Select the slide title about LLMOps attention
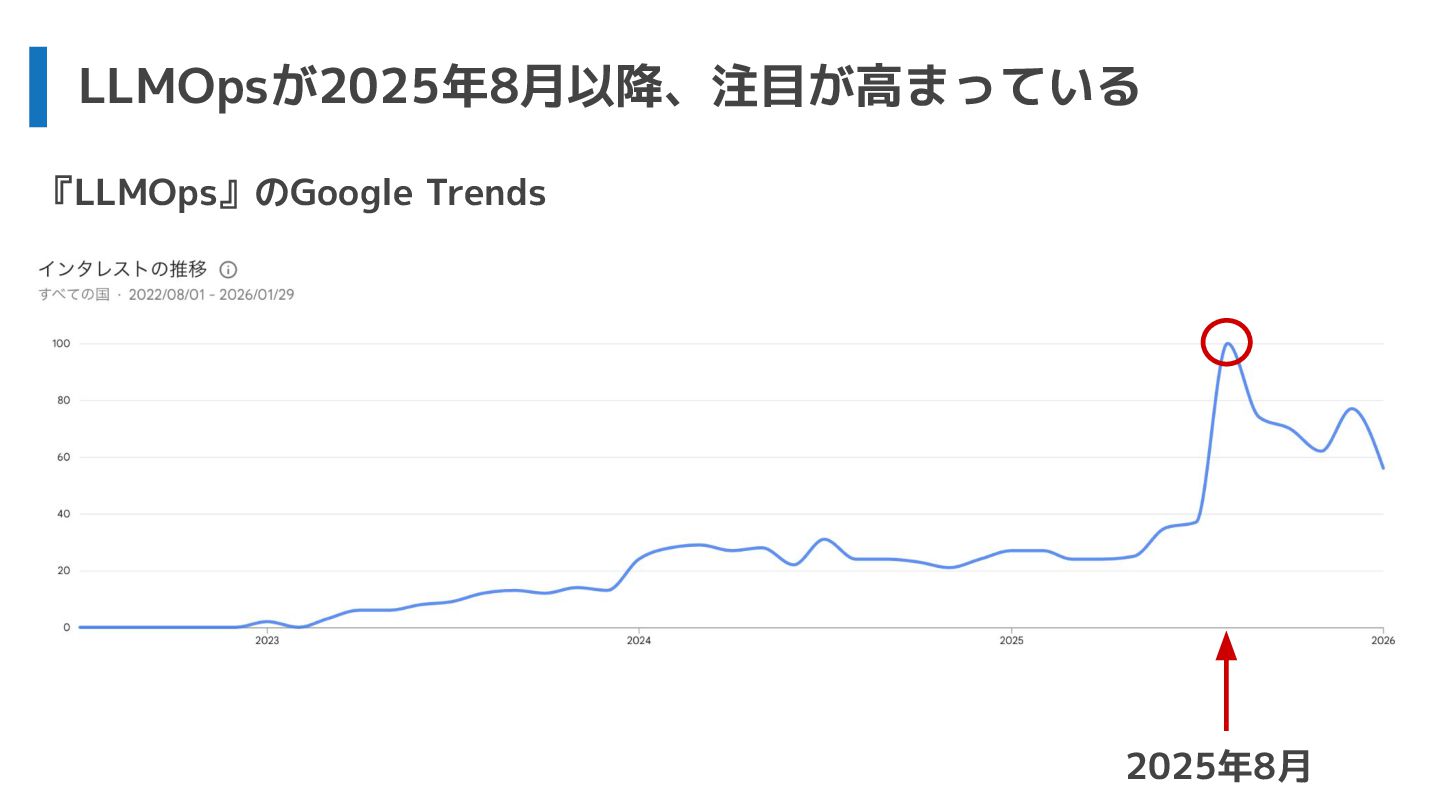Viewport: 1440px width, 810px height. tap(608, 88)
